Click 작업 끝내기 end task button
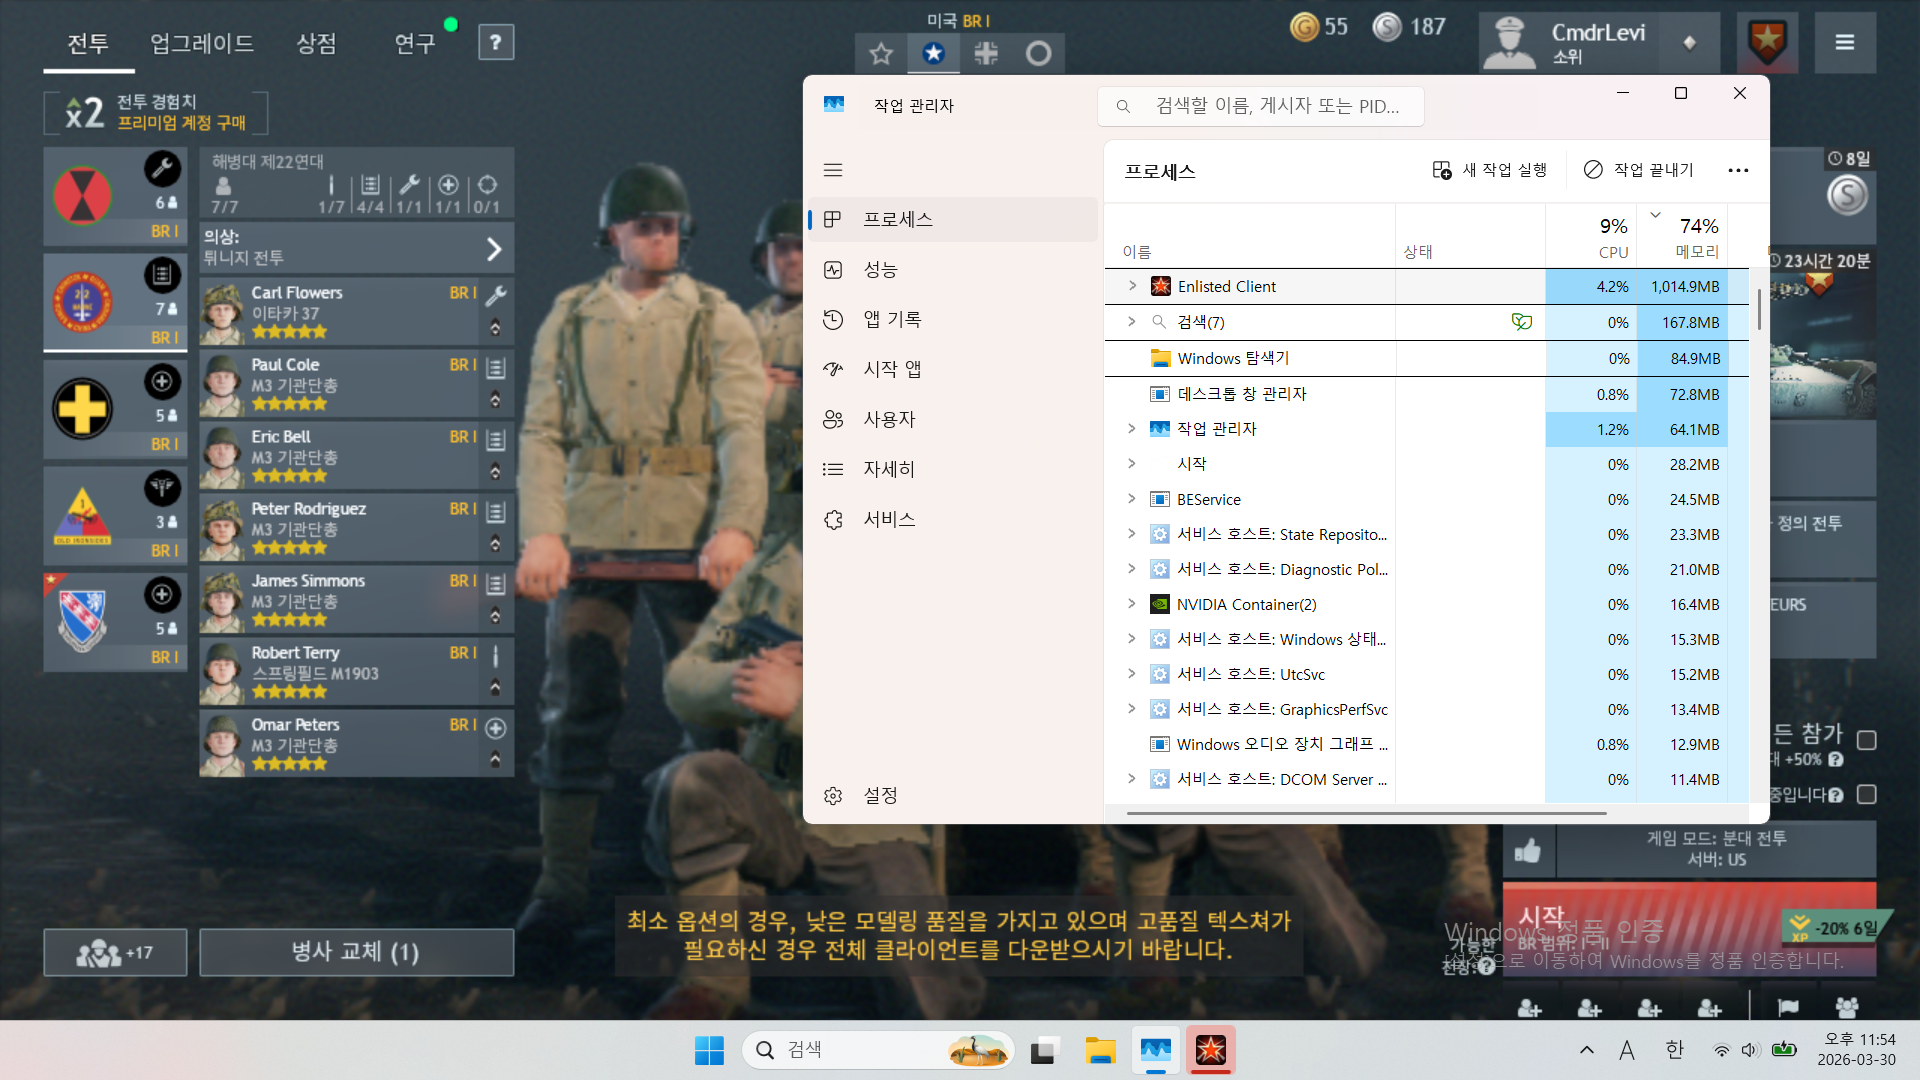This screenshot has height=1080, width=1920. (x=1638, y=170)
